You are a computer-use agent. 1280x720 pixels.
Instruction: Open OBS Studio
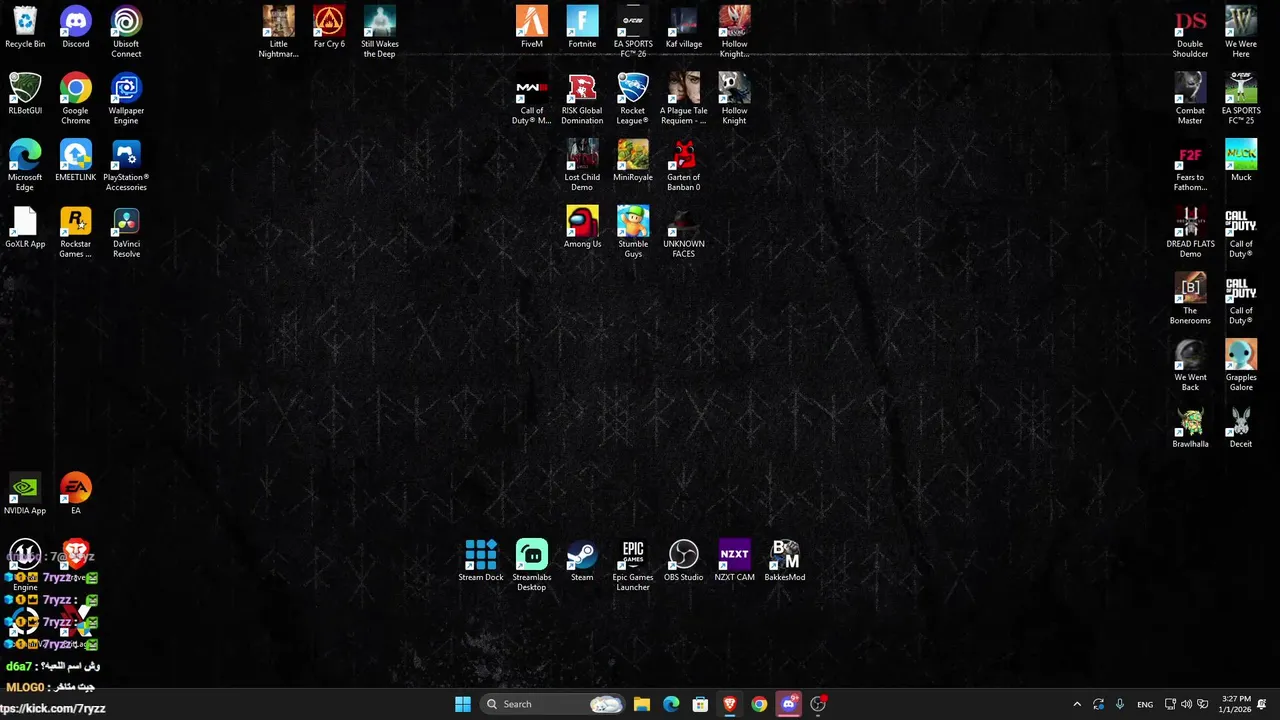coord(684,561)
